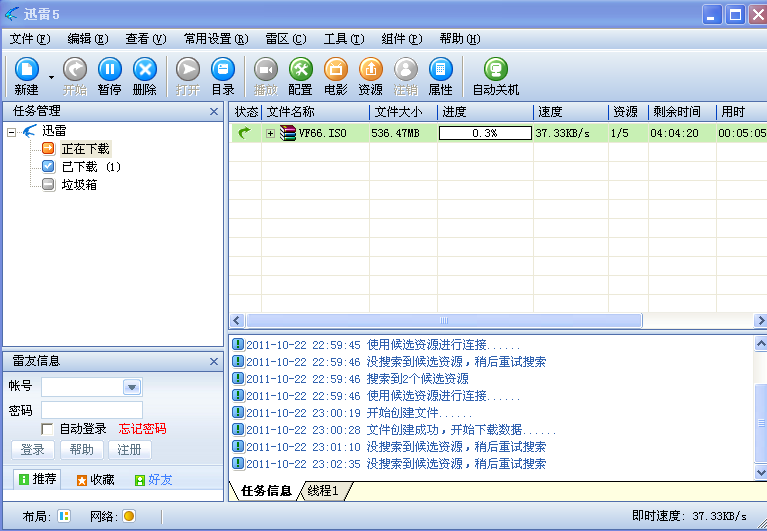The image size is (767, 531).
Task: Click the log pane's scroll up arrow
Action: (x=761, y=344)
